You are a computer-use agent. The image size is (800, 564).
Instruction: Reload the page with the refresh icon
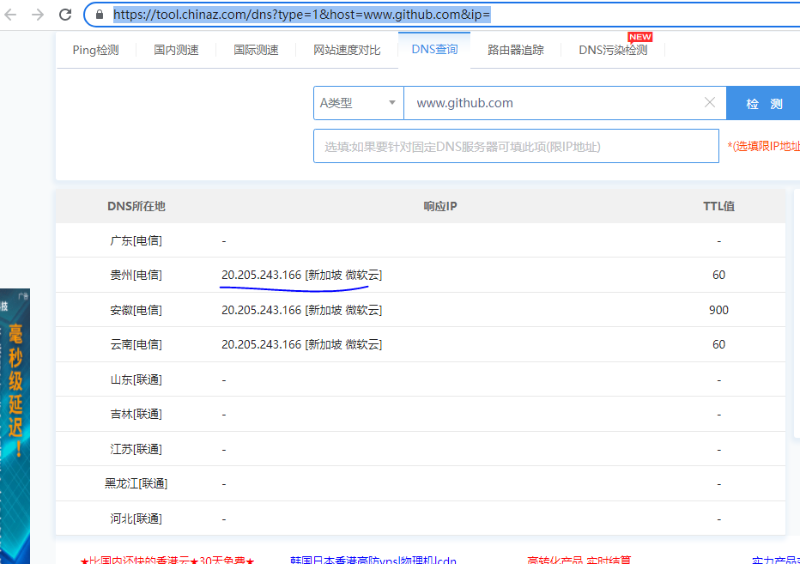pyautogui.click(x=65, y=14)
